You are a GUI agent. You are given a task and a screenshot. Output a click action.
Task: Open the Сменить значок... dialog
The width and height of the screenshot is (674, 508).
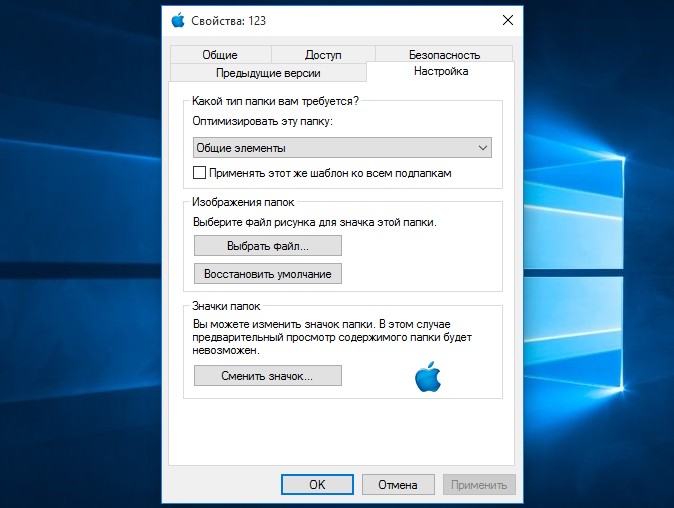coord(268,376)
